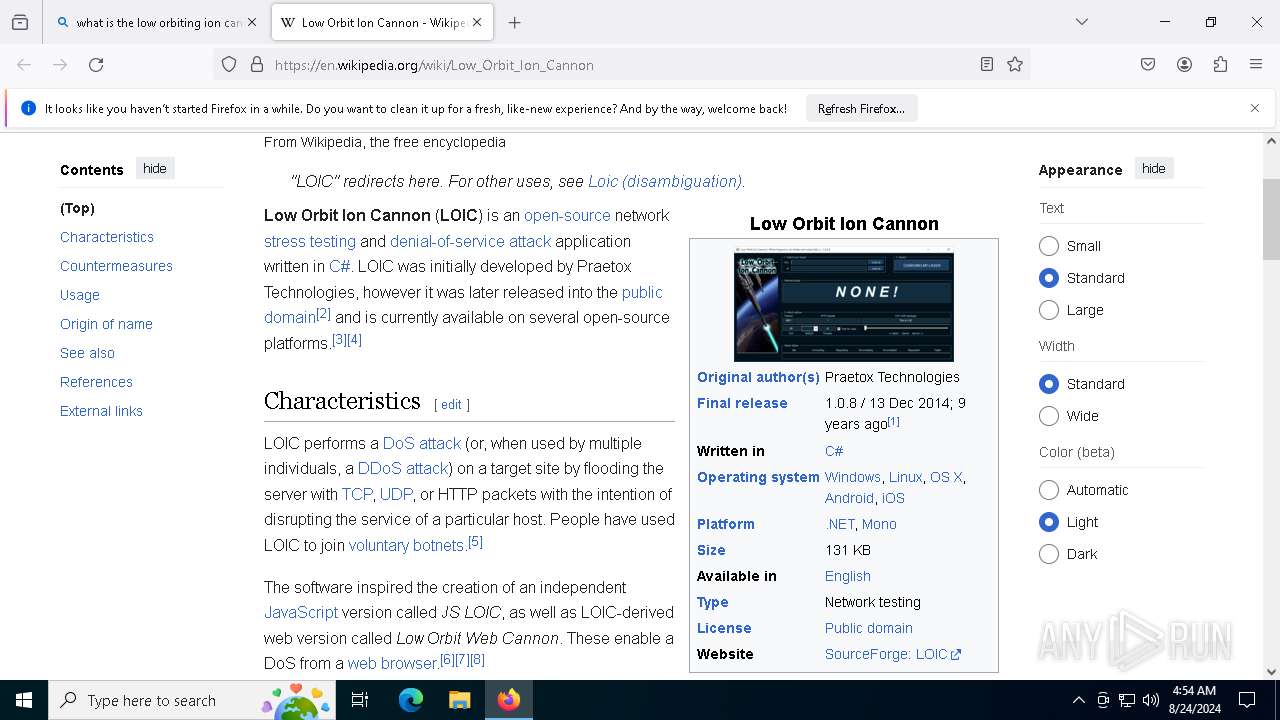Image resolution: width=1280 pixels, height=720 pixels.
Task: Launch Microsoft Edge from the taskbar
Action: click(411, 700)
